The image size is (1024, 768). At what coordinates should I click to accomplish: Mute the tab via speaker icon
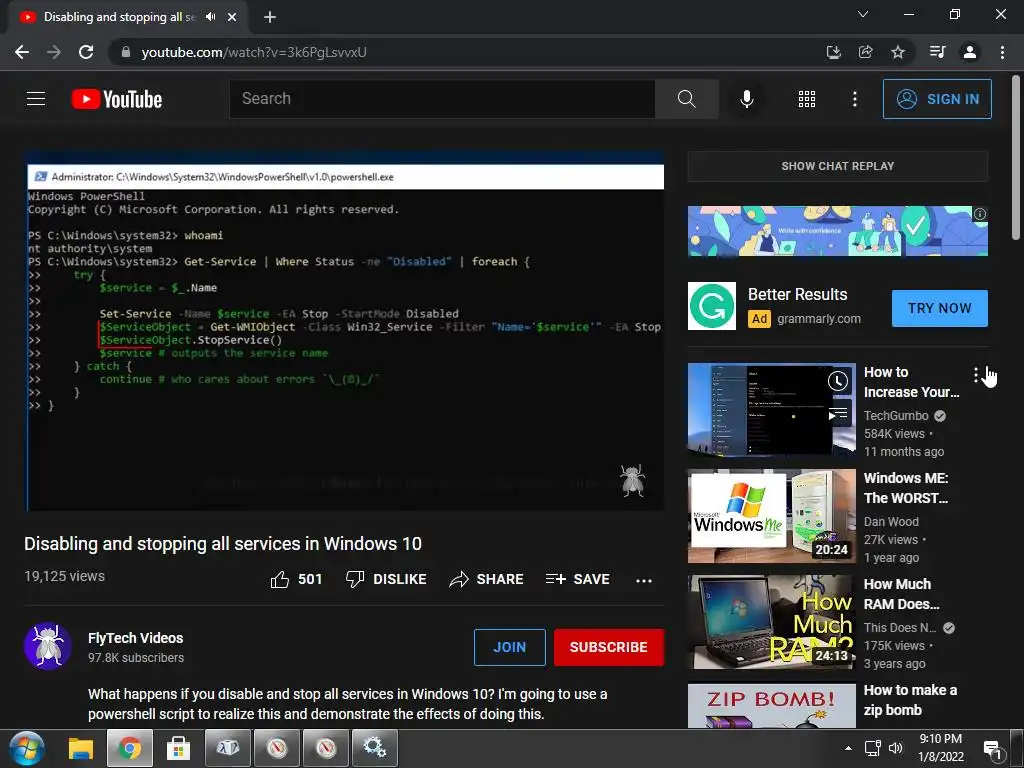tap(210, 17)
